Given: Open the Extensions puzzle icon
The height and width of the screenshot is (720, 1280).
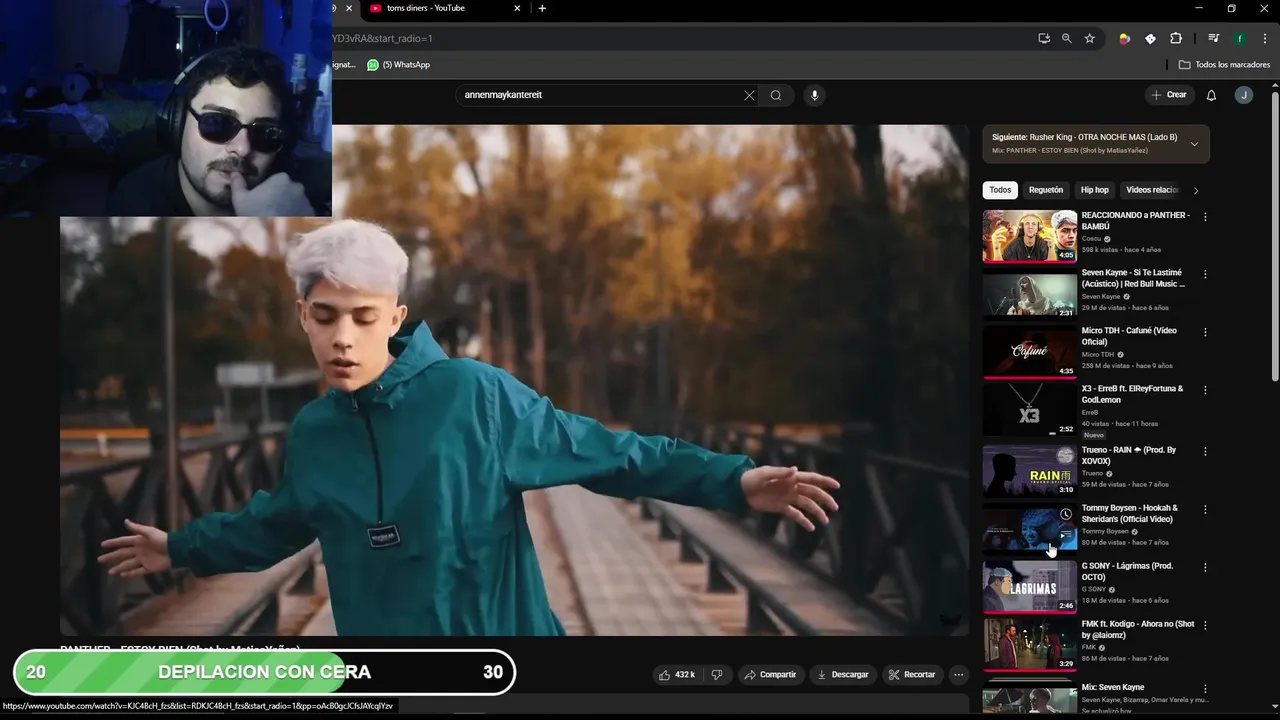Looking at the screenshot, I should click(x=1176, y=38).
